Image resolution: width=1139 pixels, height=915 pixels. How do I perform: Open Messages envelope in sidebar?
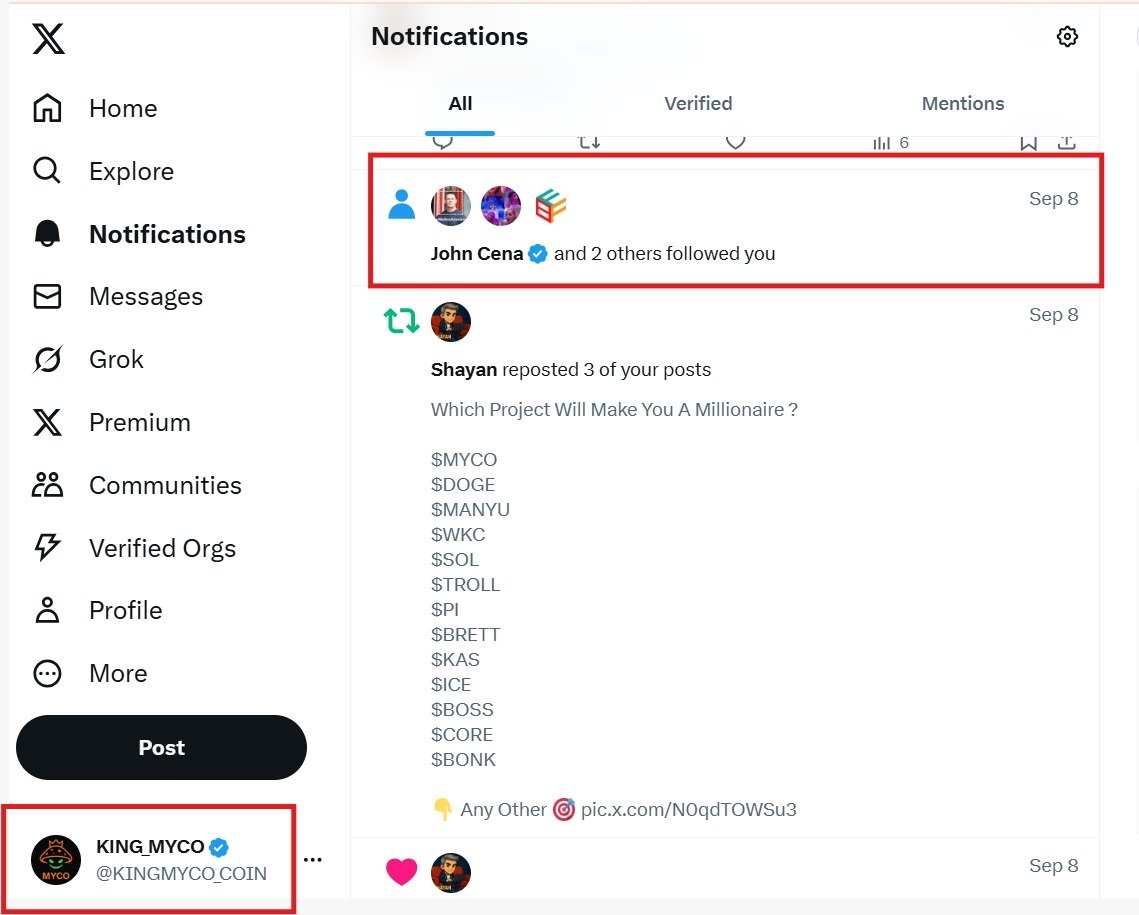pos(47,297)
